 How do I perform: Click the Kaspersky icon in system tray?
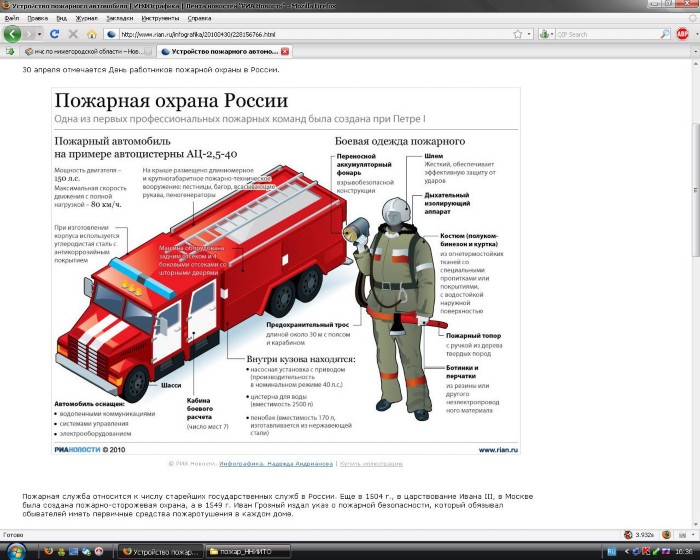point(645,552)
